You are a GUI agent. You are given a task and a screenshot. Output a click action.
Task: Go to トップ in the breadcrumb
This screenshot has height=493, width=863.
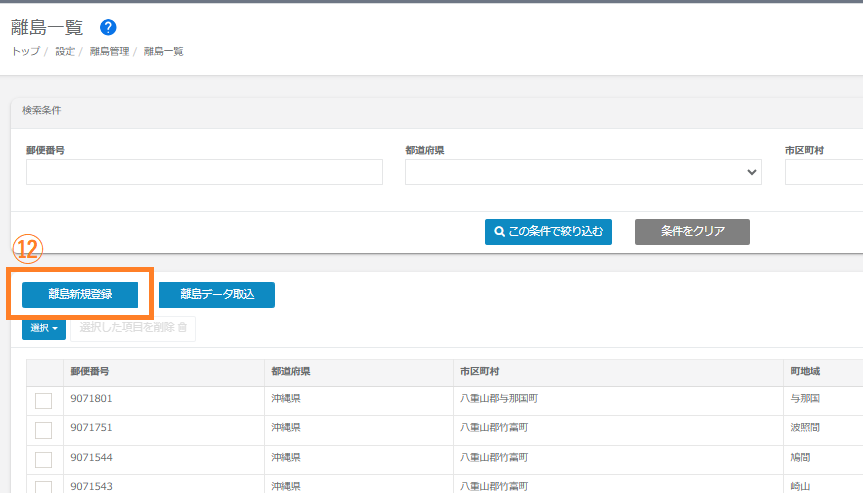(25, 51)
